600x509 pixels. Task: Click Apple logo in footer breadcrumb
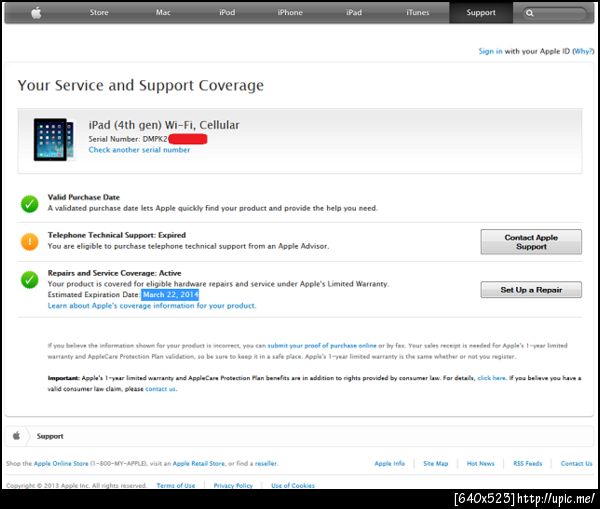click(16, 436)
